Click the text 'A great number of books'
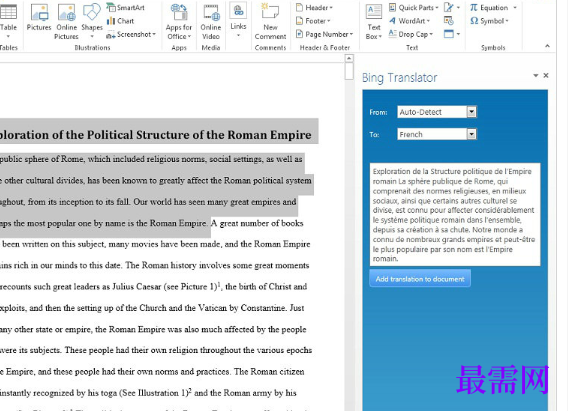Image resolution: width=568 pixels, height=411 pixels. click(257, 223)
